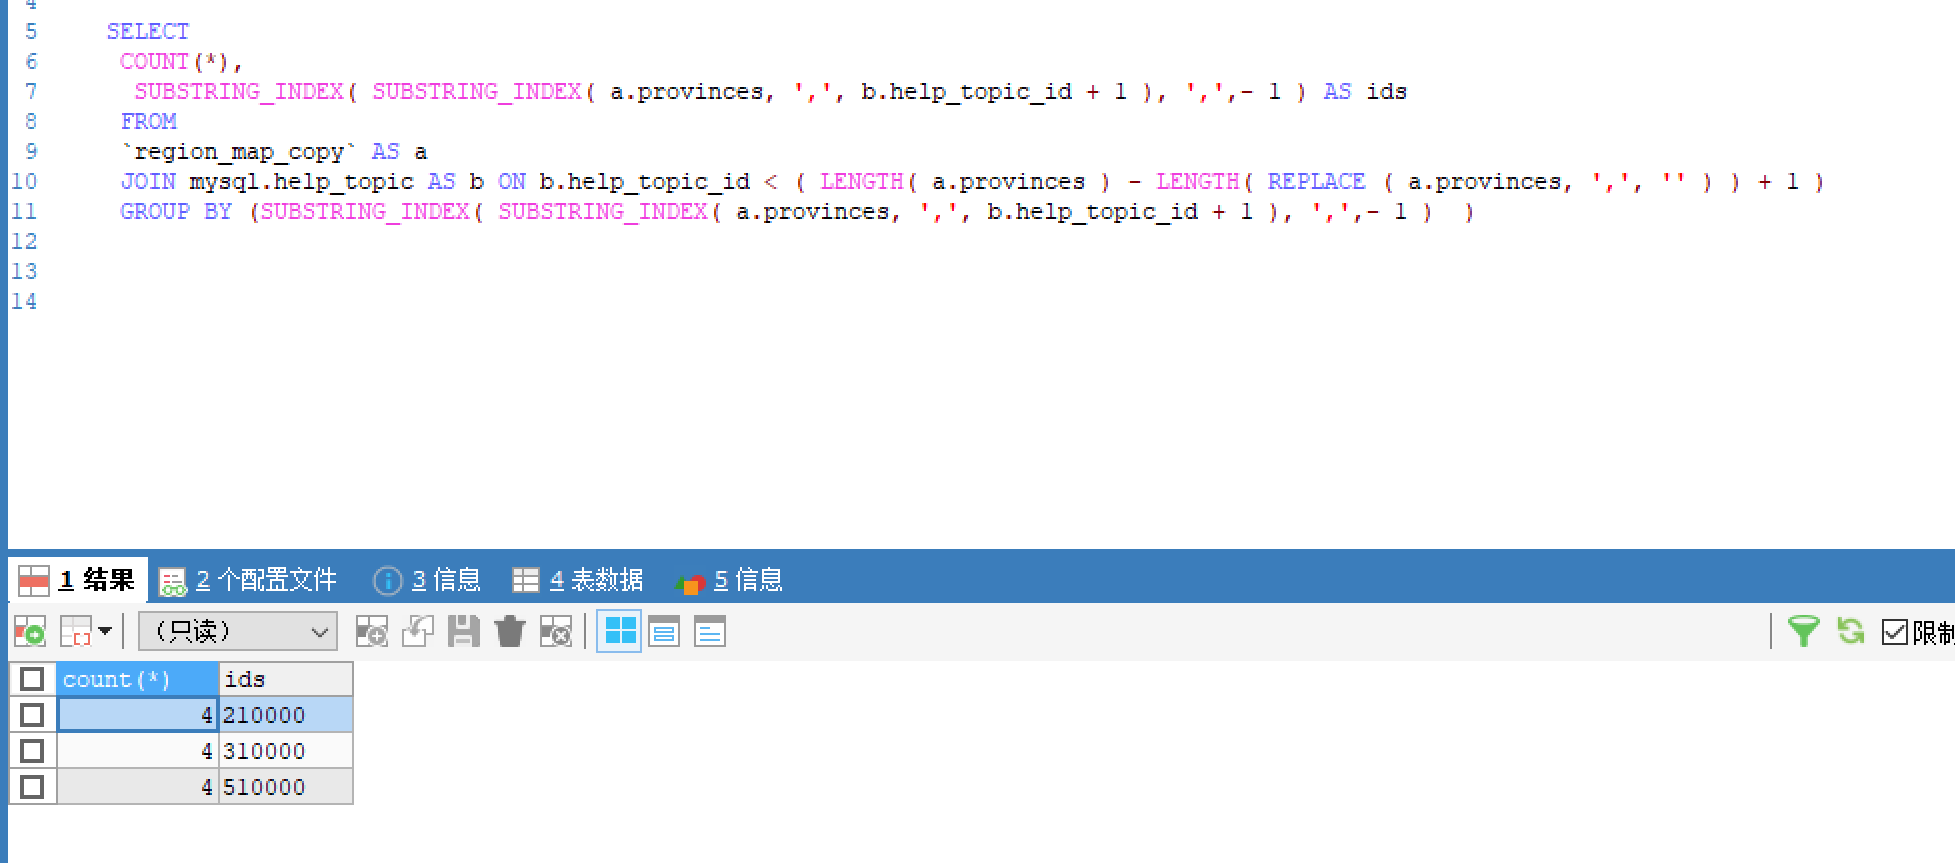Toggle the 限制 limit rows checkbox
Screen dimensions: 1955x863
(1894, 632)
